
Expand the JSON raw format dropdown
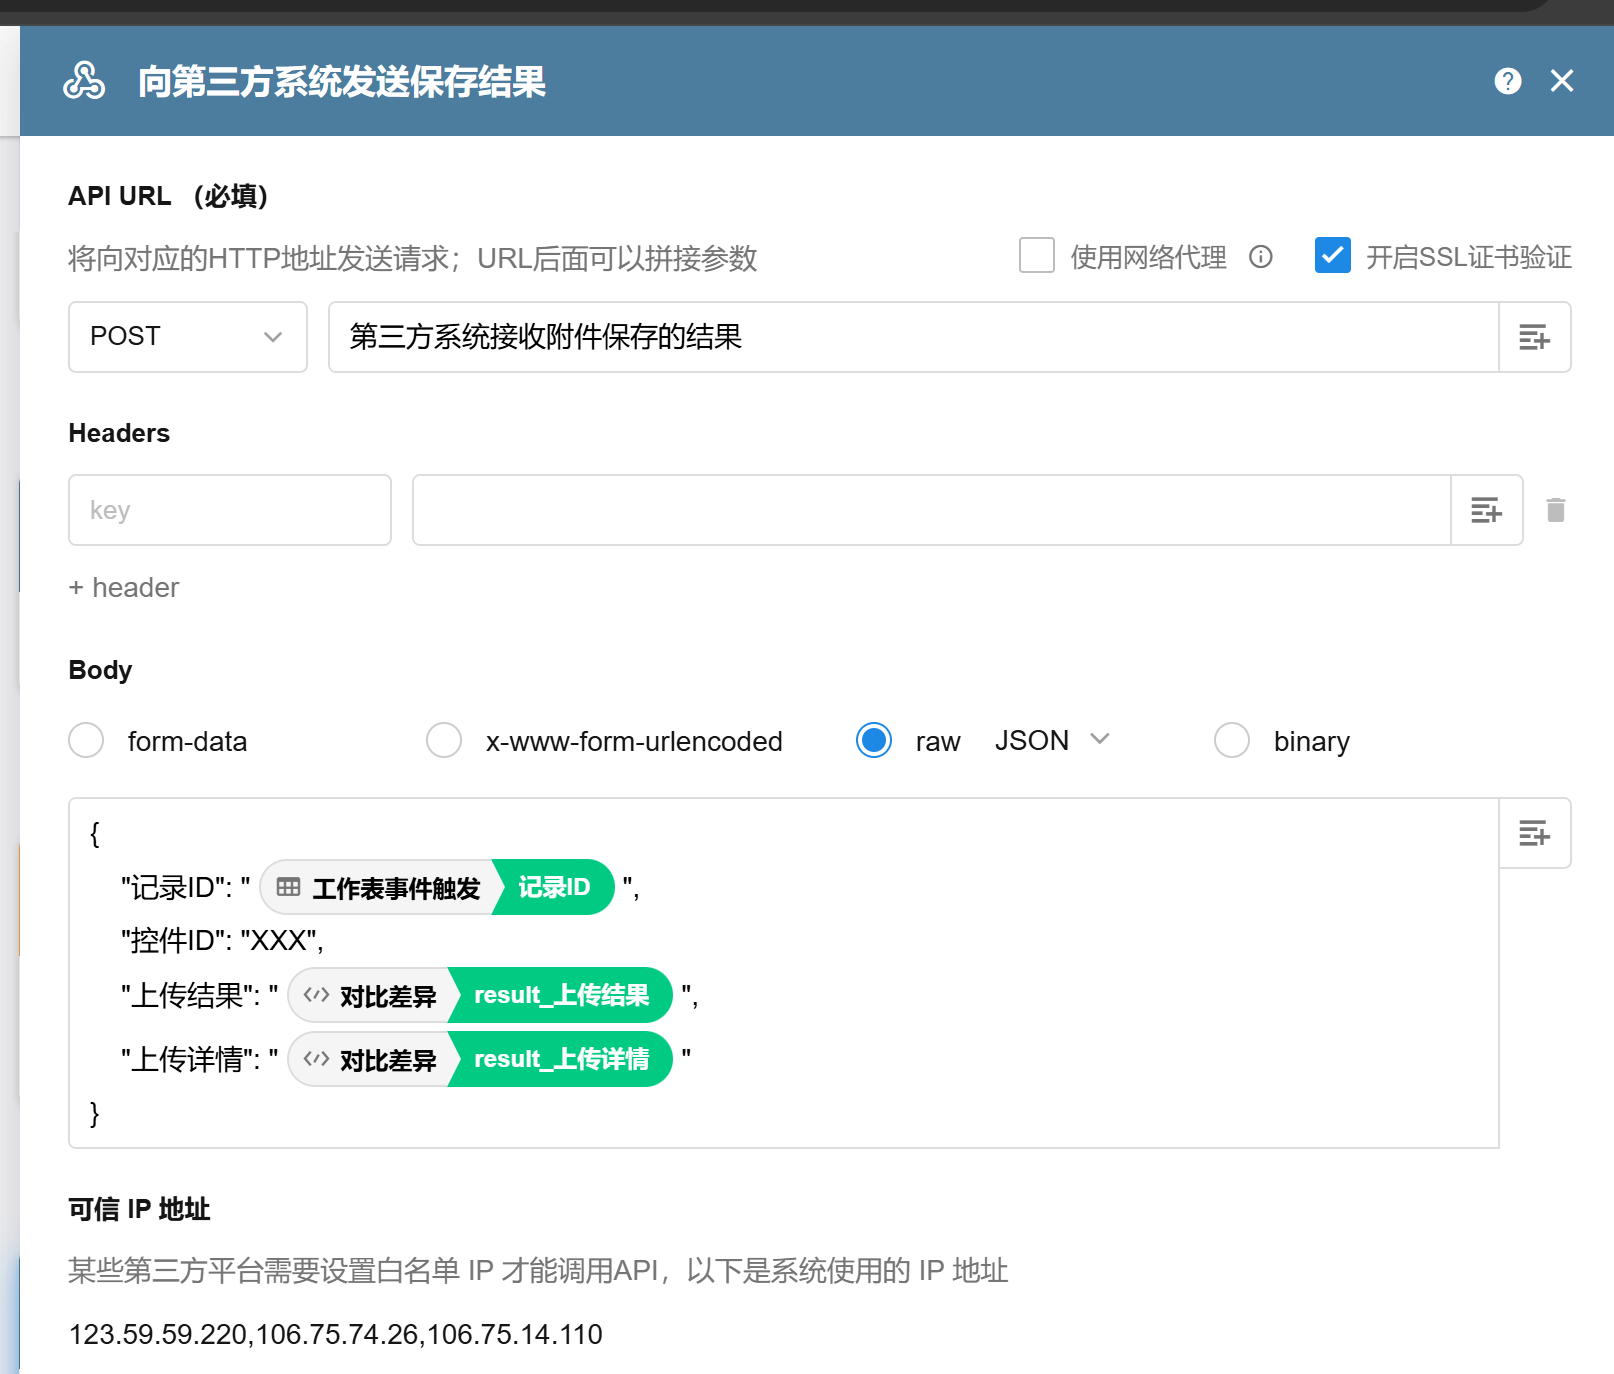(1052, 740)
